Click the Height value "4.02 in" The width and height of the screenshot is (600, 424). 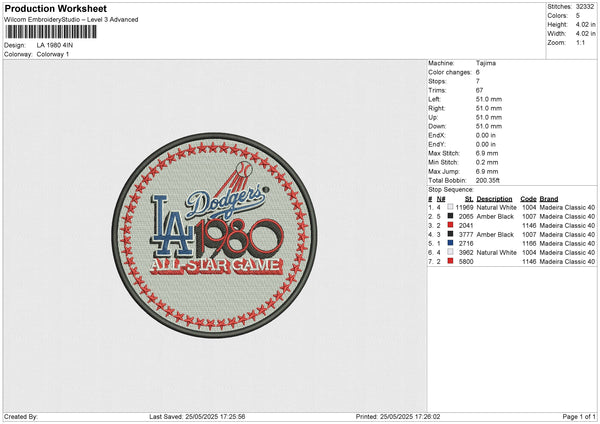point(585,24)
